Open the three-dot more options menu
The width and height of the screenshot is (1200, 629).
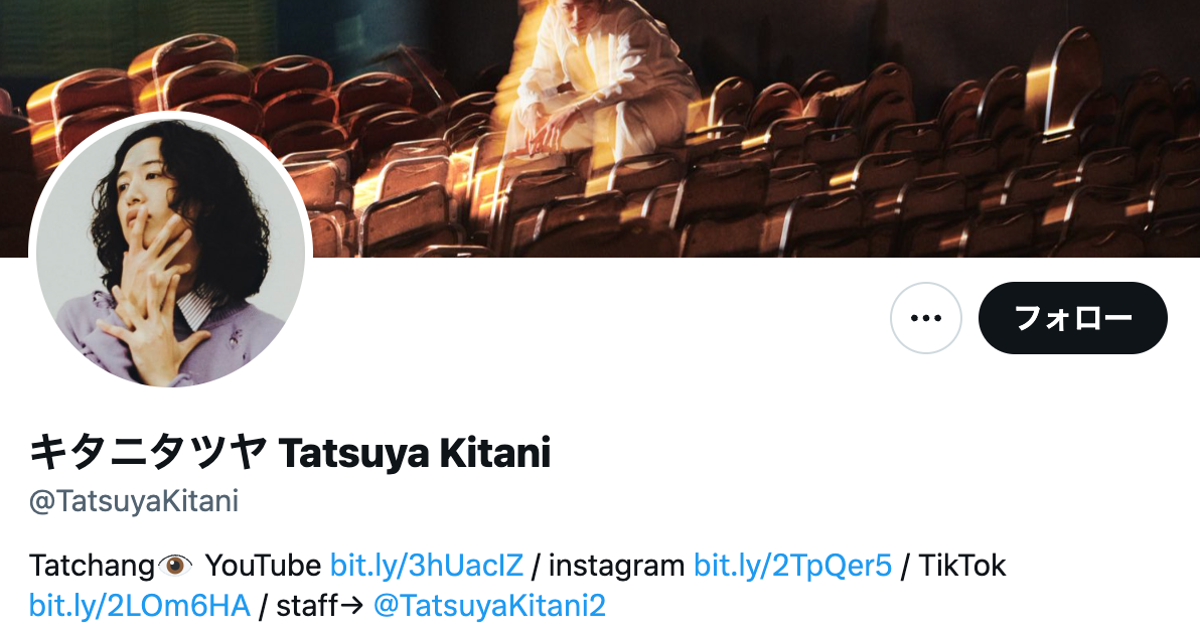[x=926, y=318]
